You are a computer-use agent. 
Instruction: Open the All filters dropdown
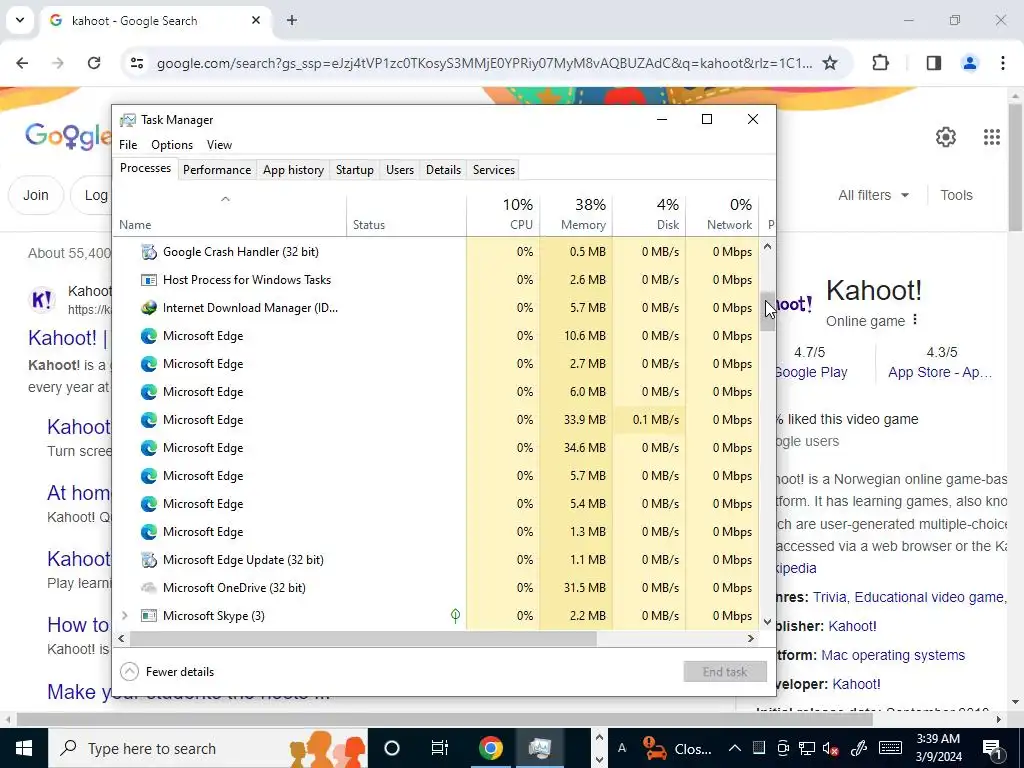pos(873,195)
